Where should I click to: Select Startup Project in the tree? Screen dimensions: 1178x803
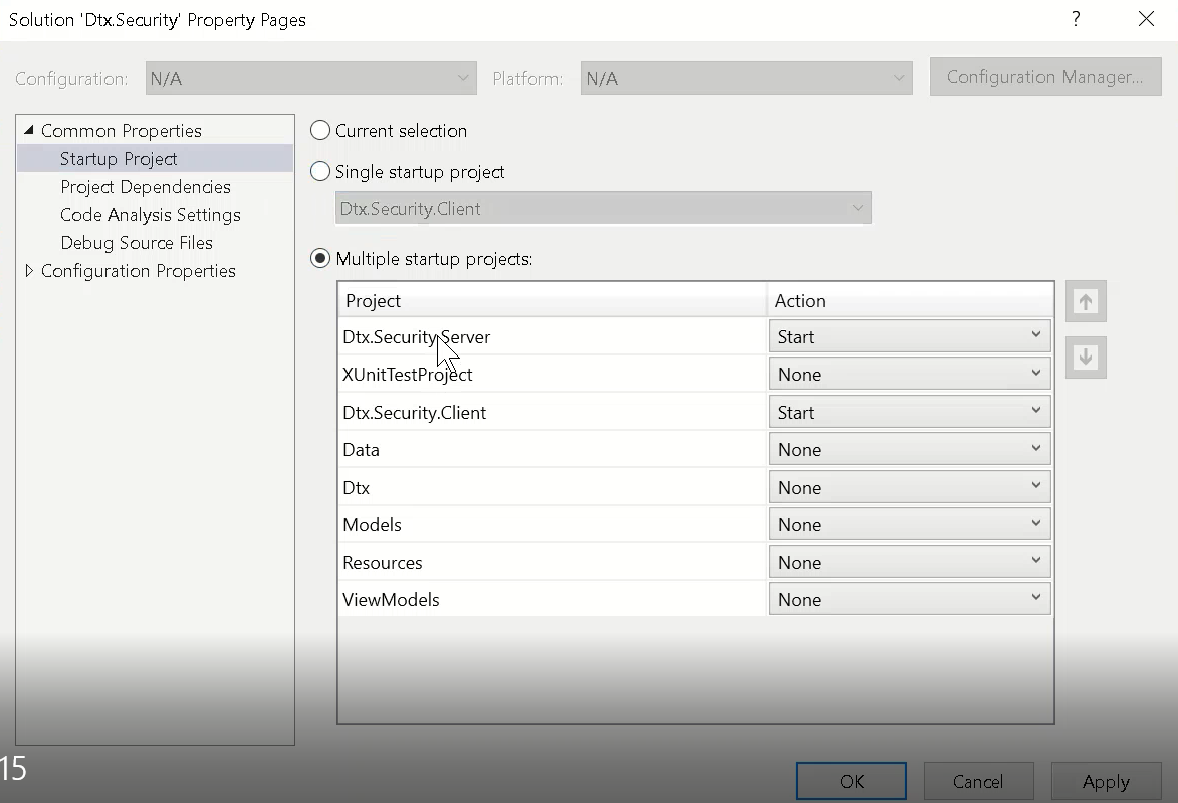(x=119, y=158)
